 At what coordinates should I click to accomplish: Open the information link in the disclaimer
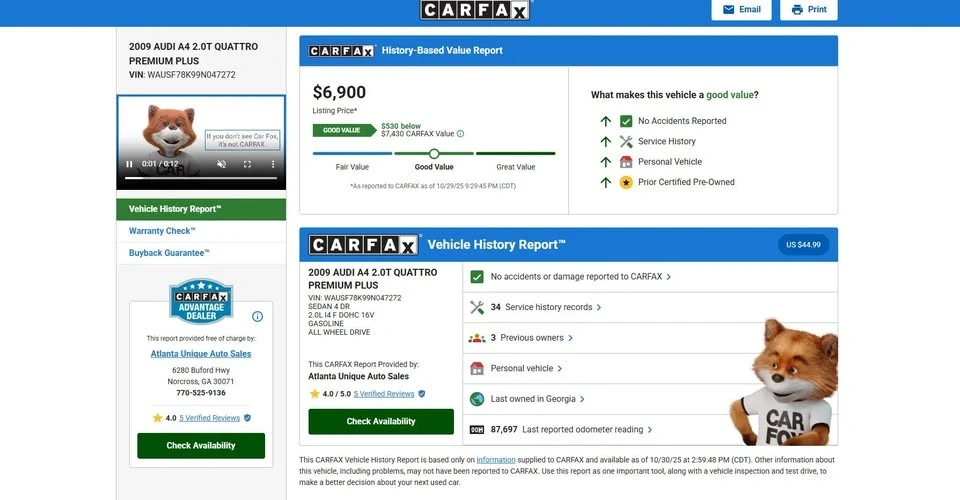[x=496, y=460]
